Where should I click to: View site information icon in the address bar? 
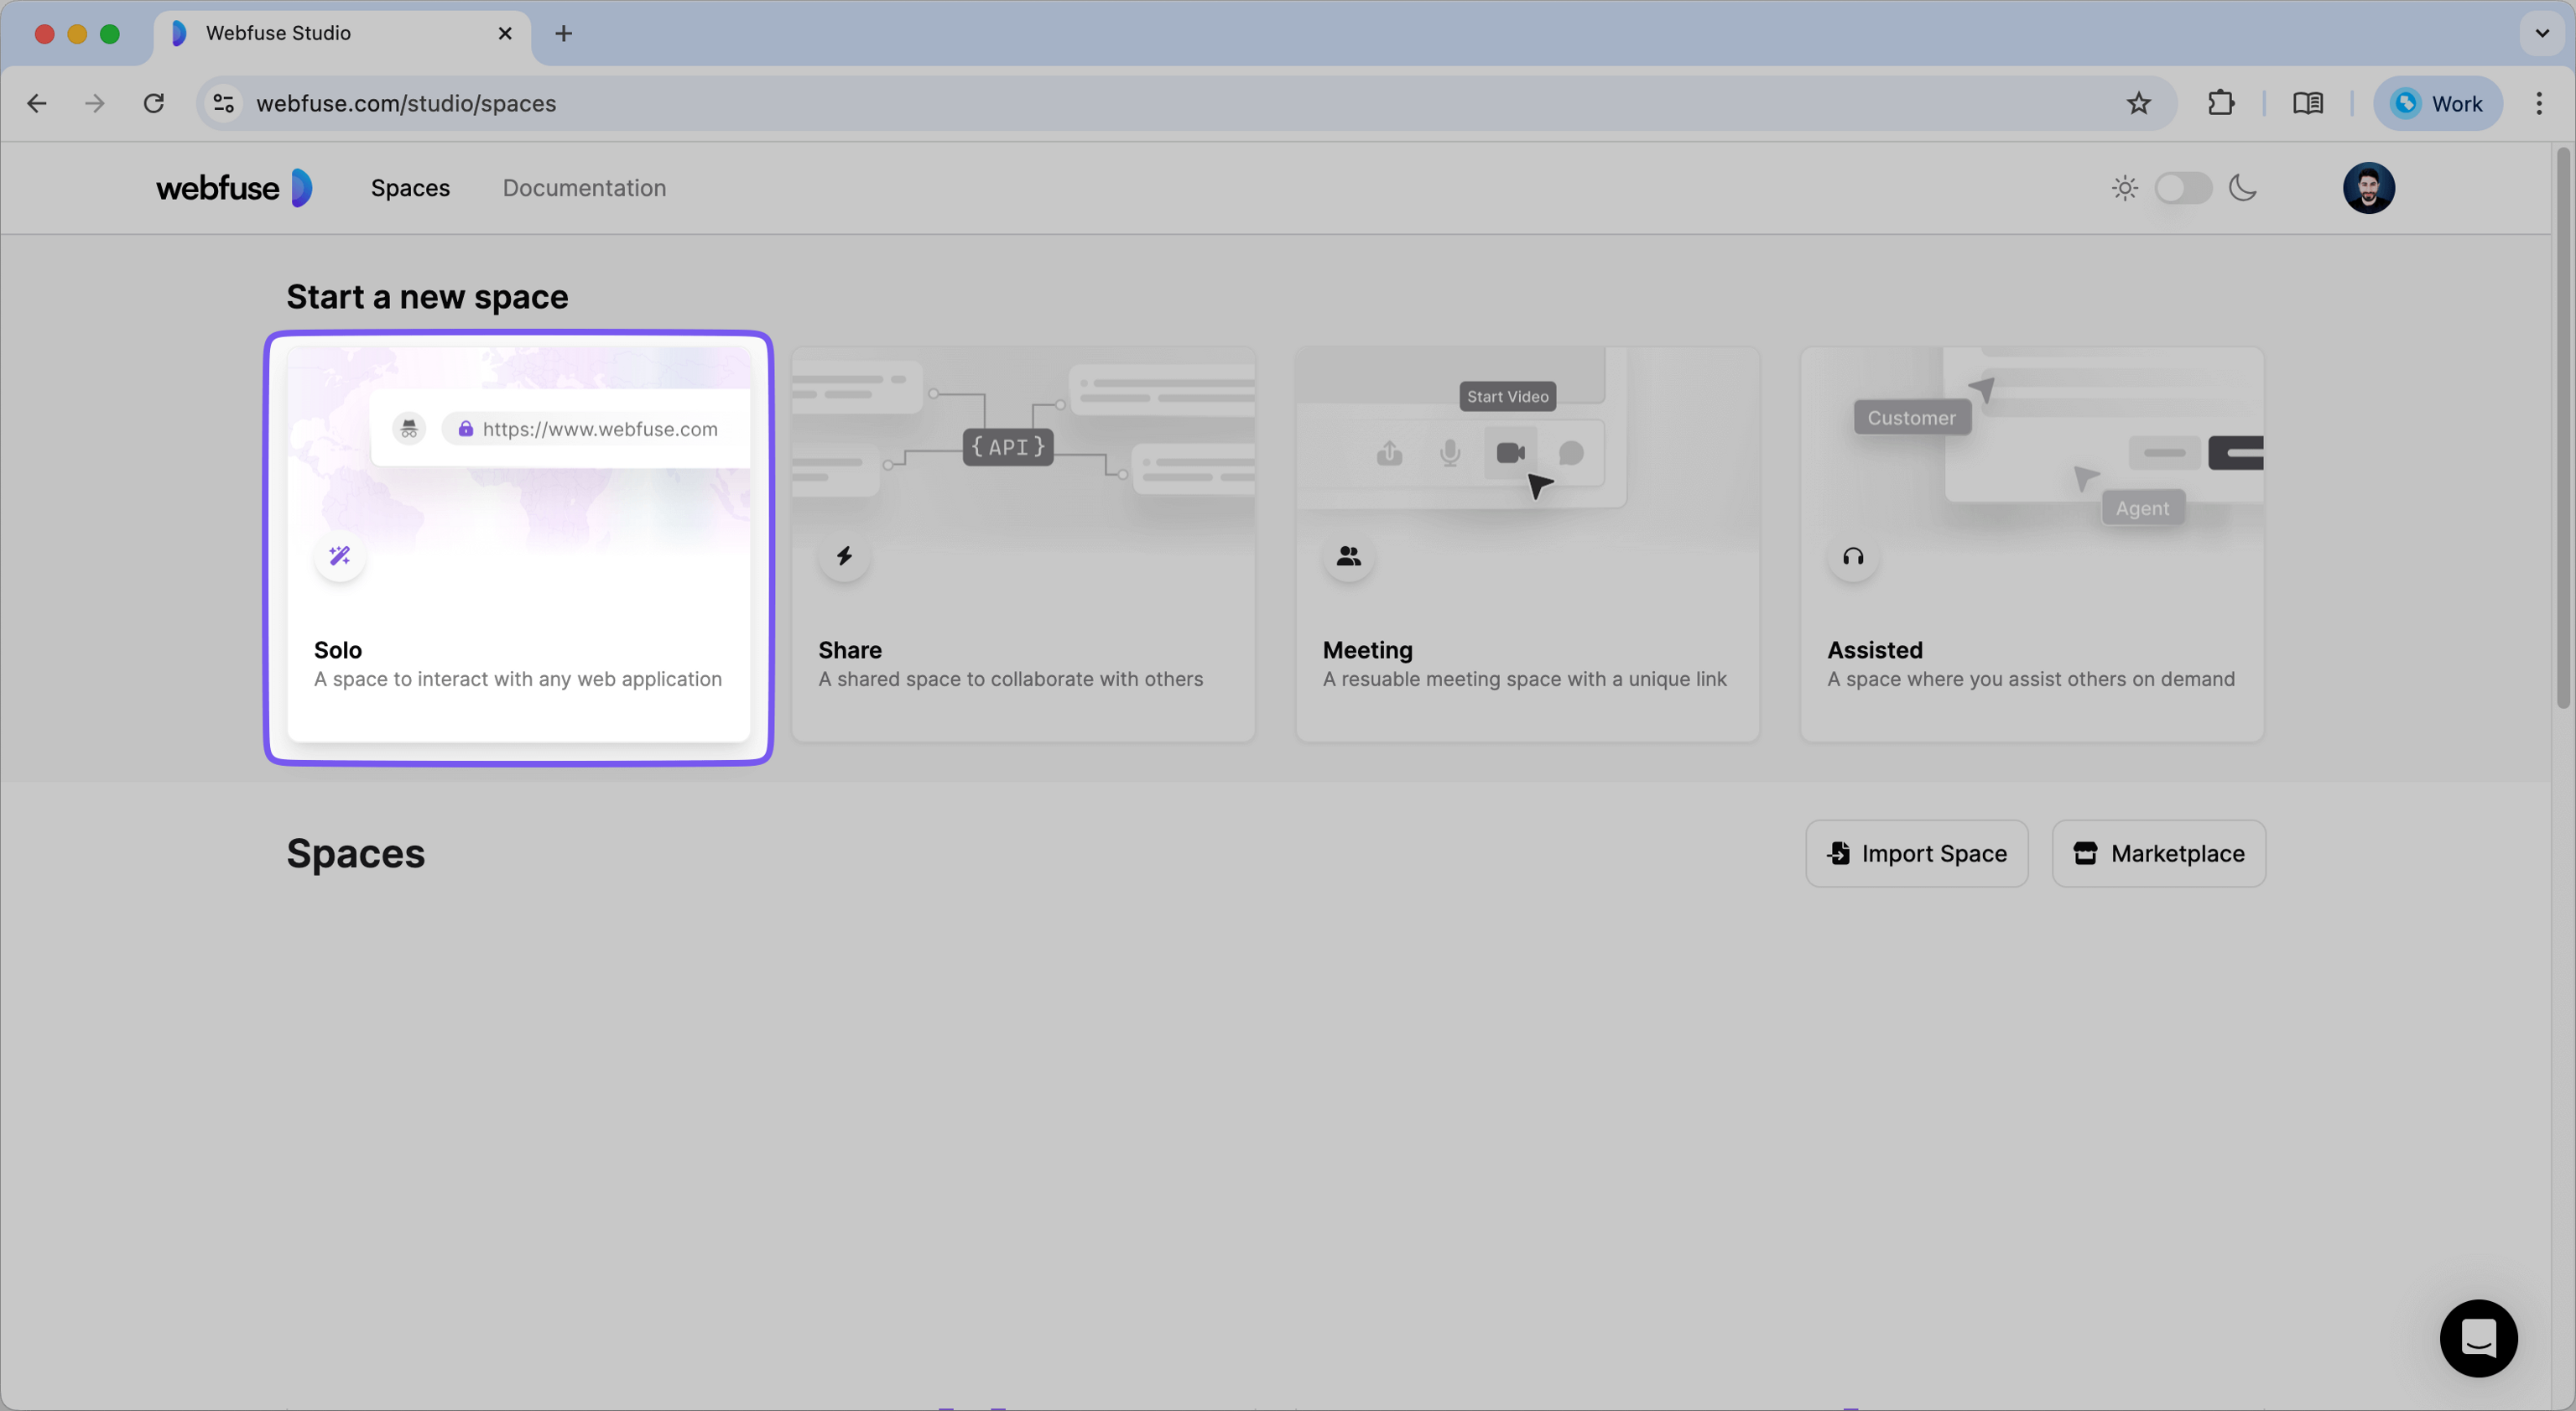222,103
